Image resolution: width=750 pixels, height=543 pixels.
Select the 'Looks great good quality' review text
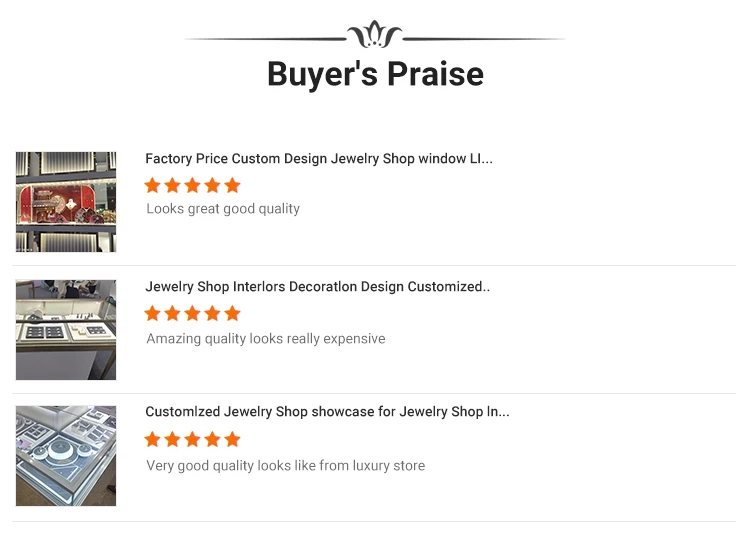(x=223, y=209)
